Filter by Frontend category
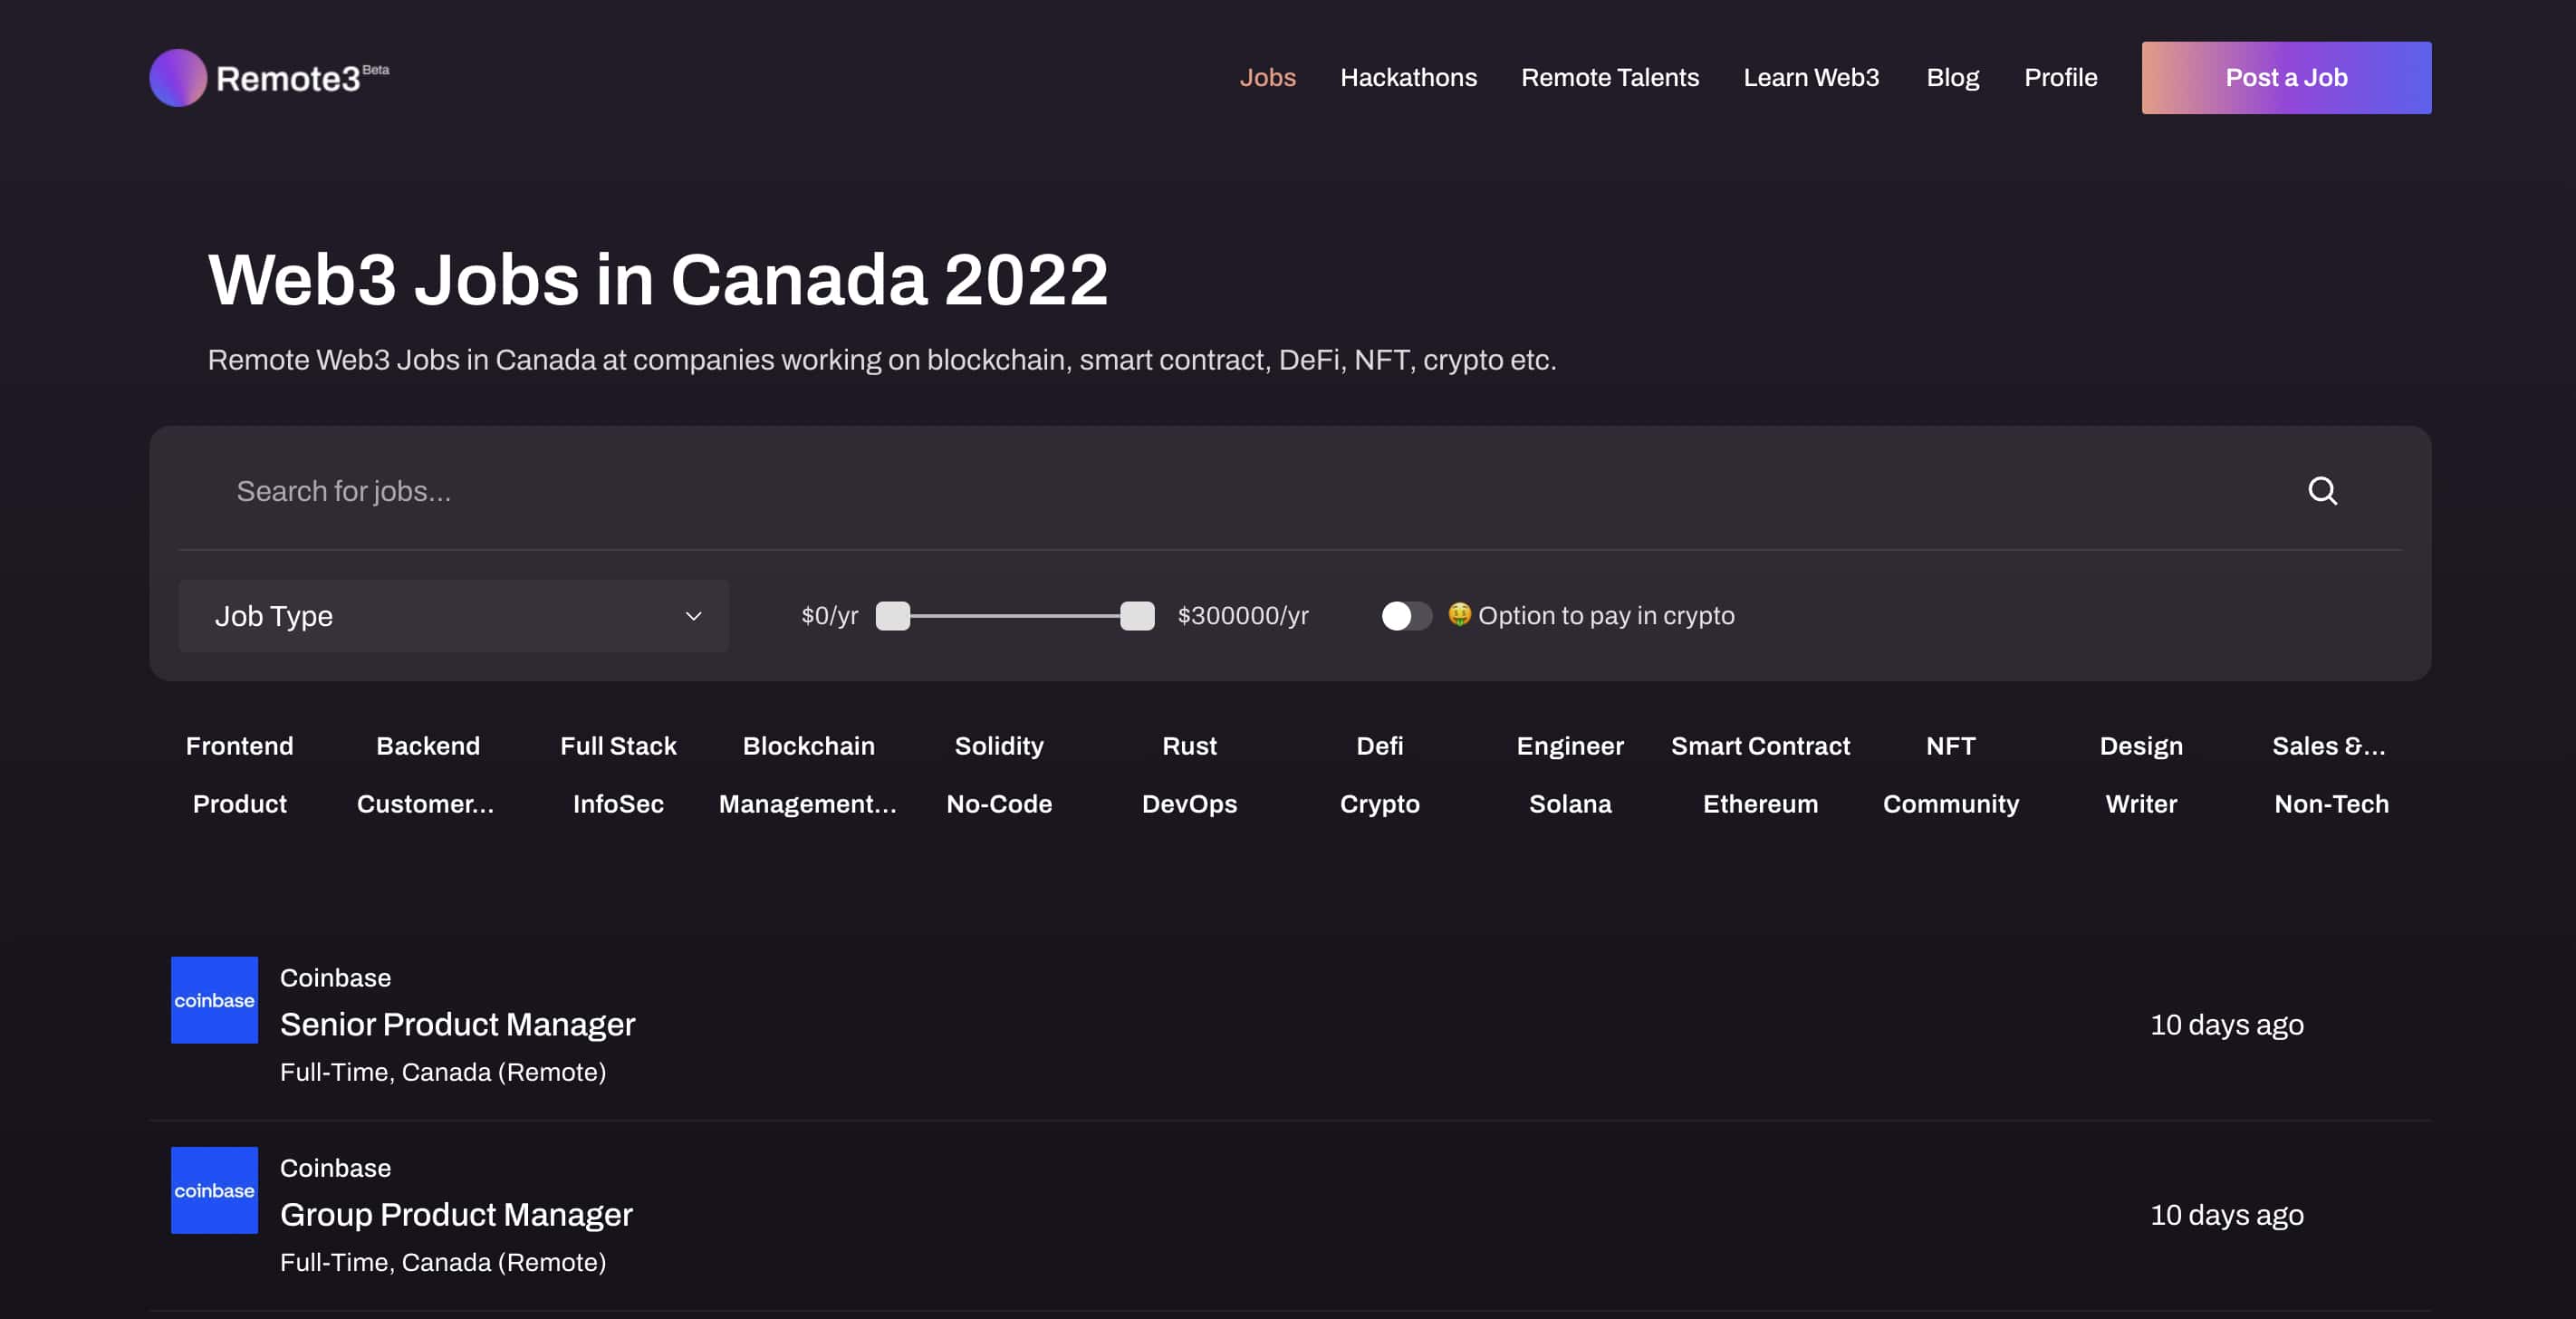Viewport: 2576px width, 1319px height. [240, 746]
